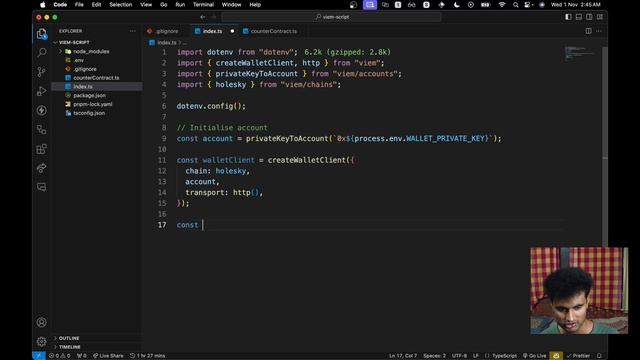Click the remote window indicator in status bar

pos(38,356)
